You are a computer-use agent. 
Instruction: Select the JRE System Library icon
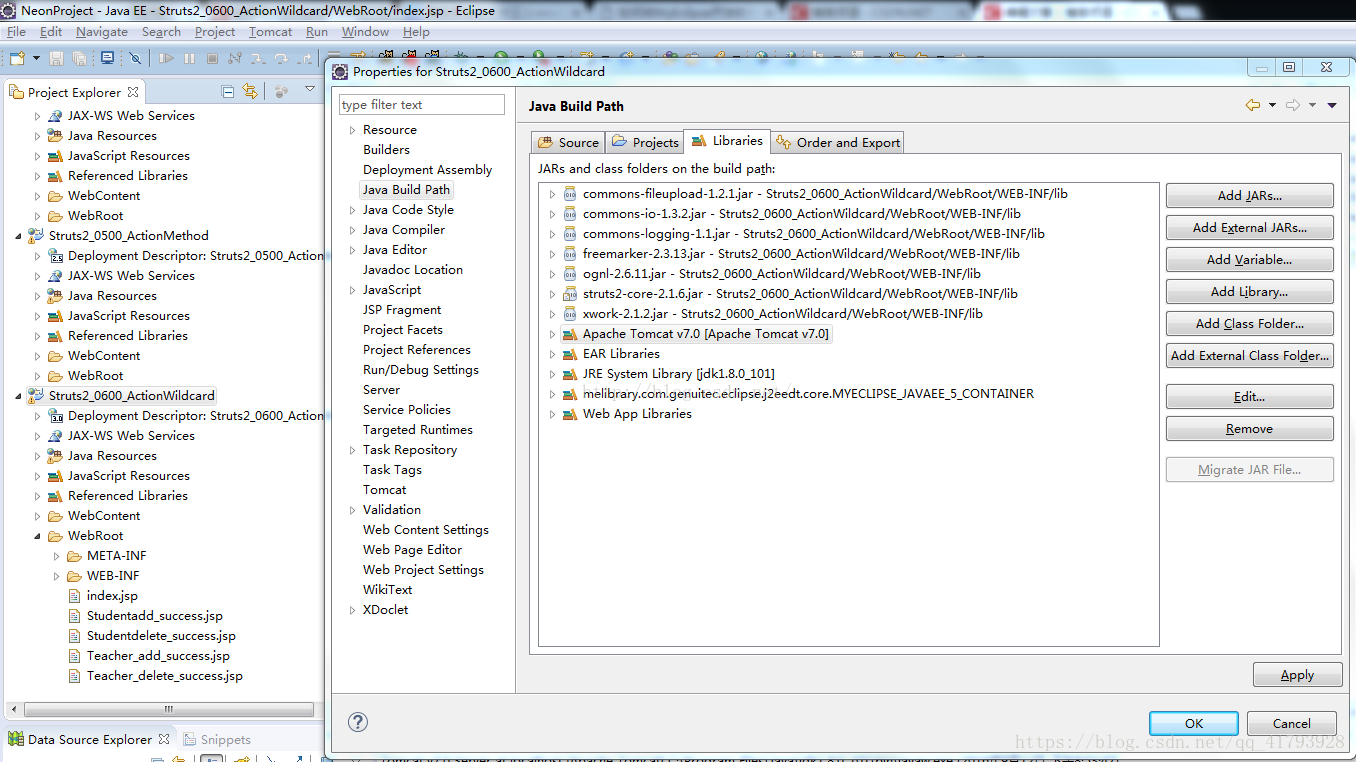(x=569, y=373)
